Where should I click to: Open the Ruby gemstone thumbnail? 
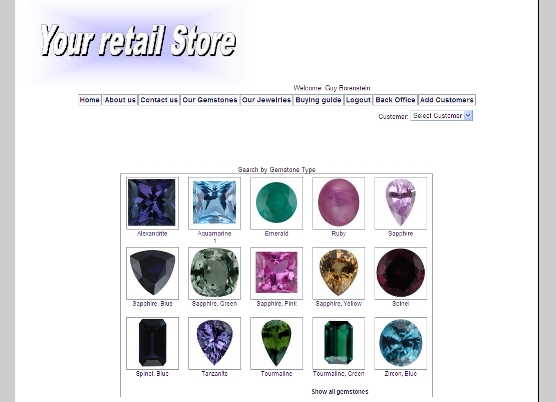point(338,203)
